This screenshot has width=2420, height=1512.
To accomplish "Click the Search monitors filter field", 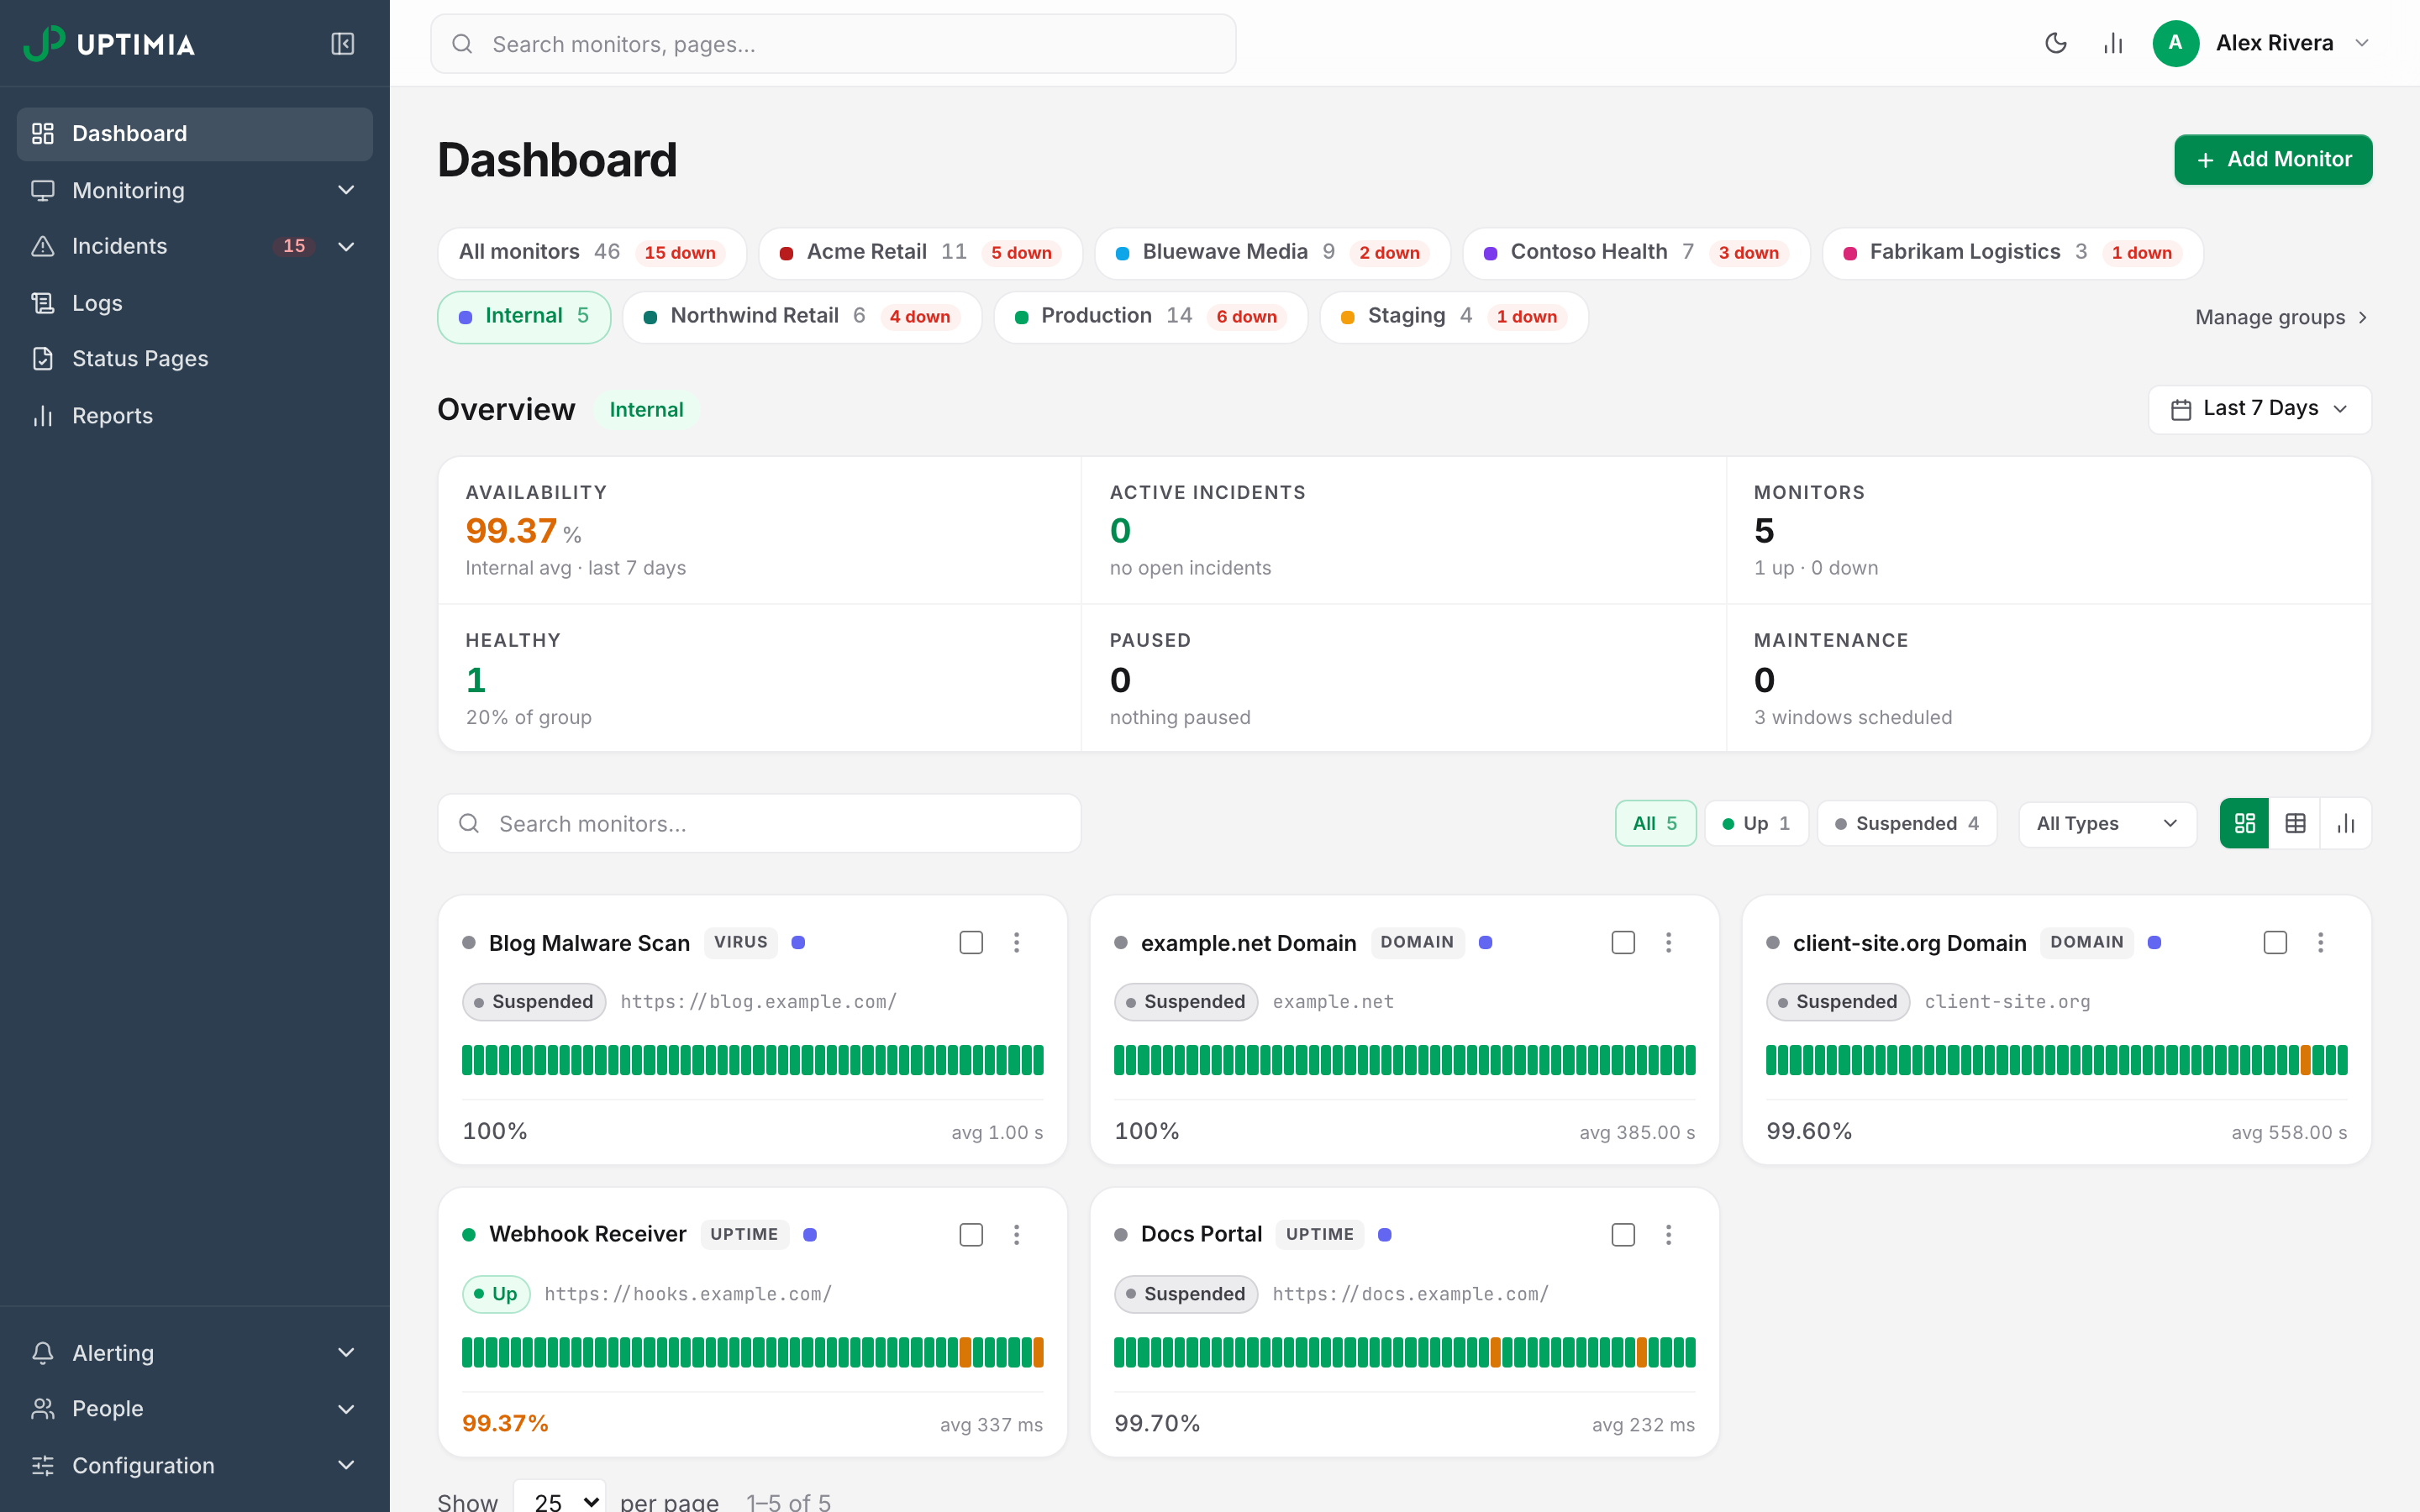I will coord(759,823).
